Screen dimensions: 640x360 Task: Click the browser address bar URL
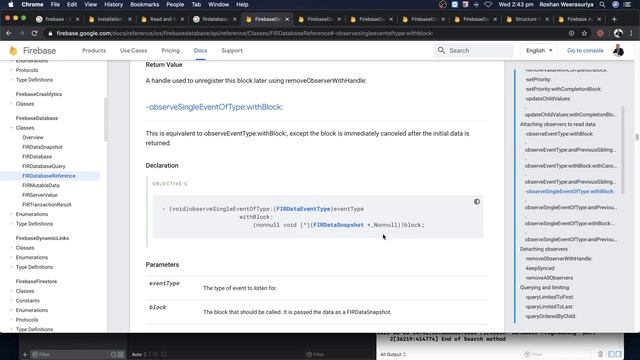pyautogui.click(x=244, y=33)
